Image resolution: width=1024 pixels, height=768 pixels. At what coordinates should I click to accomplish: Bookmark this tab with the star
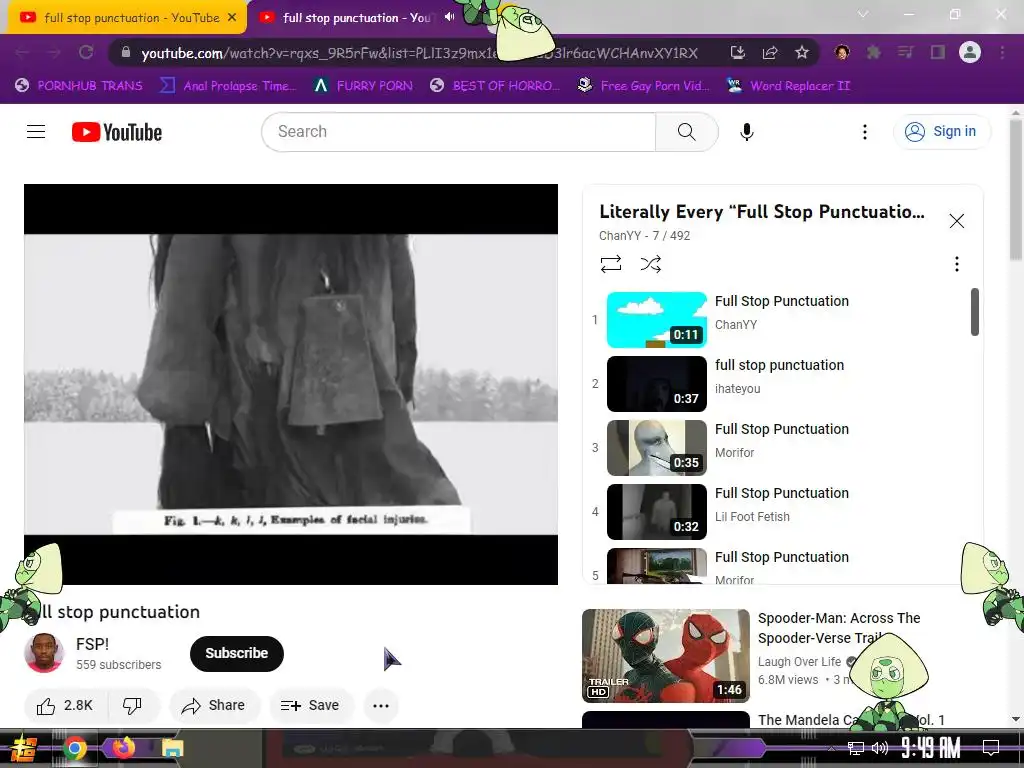tap(802, 52)
